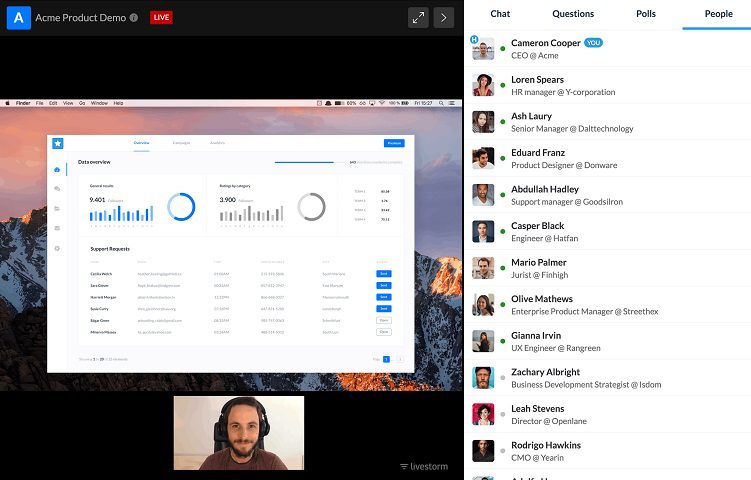The image size is (751, 480).
Task: Go to the Polls tab
Action: pyautogui.click(x=646, y=14)
